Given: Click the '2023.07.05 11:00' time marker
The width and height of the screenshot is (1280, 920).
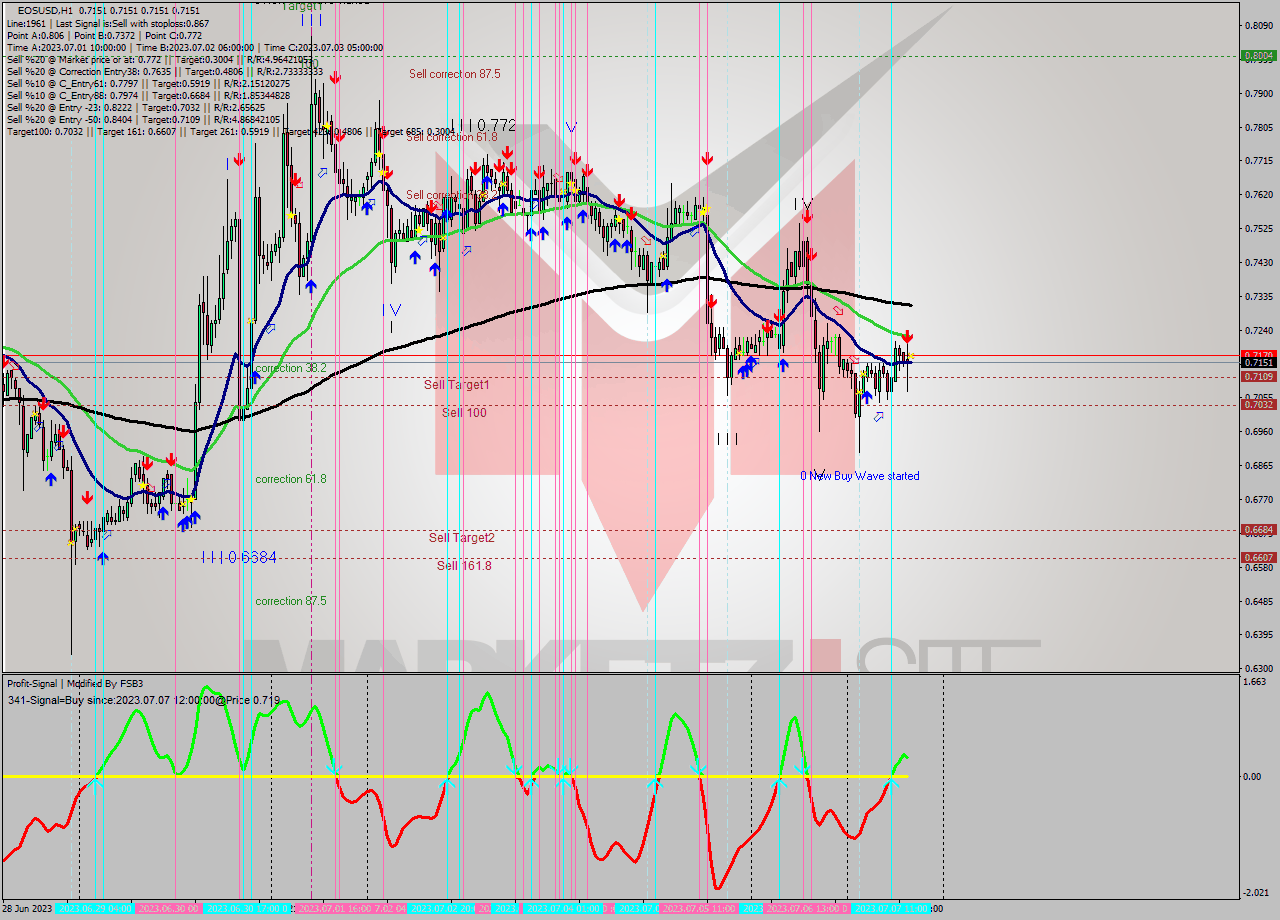Looking at the screenshot, I should (x=698, y=908).
